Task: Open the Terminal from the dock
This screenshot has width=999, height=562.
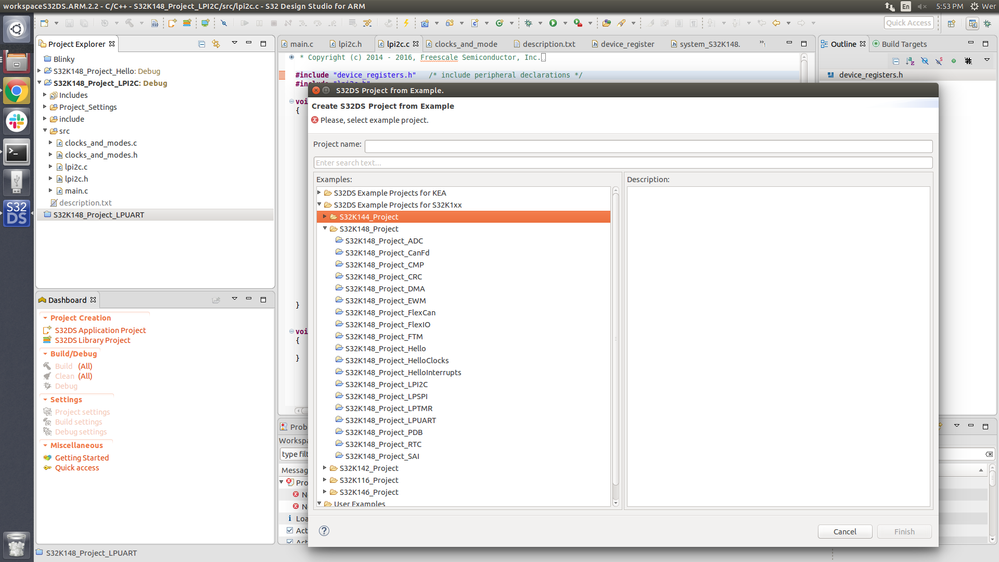Action: click(x=17, y=152)
